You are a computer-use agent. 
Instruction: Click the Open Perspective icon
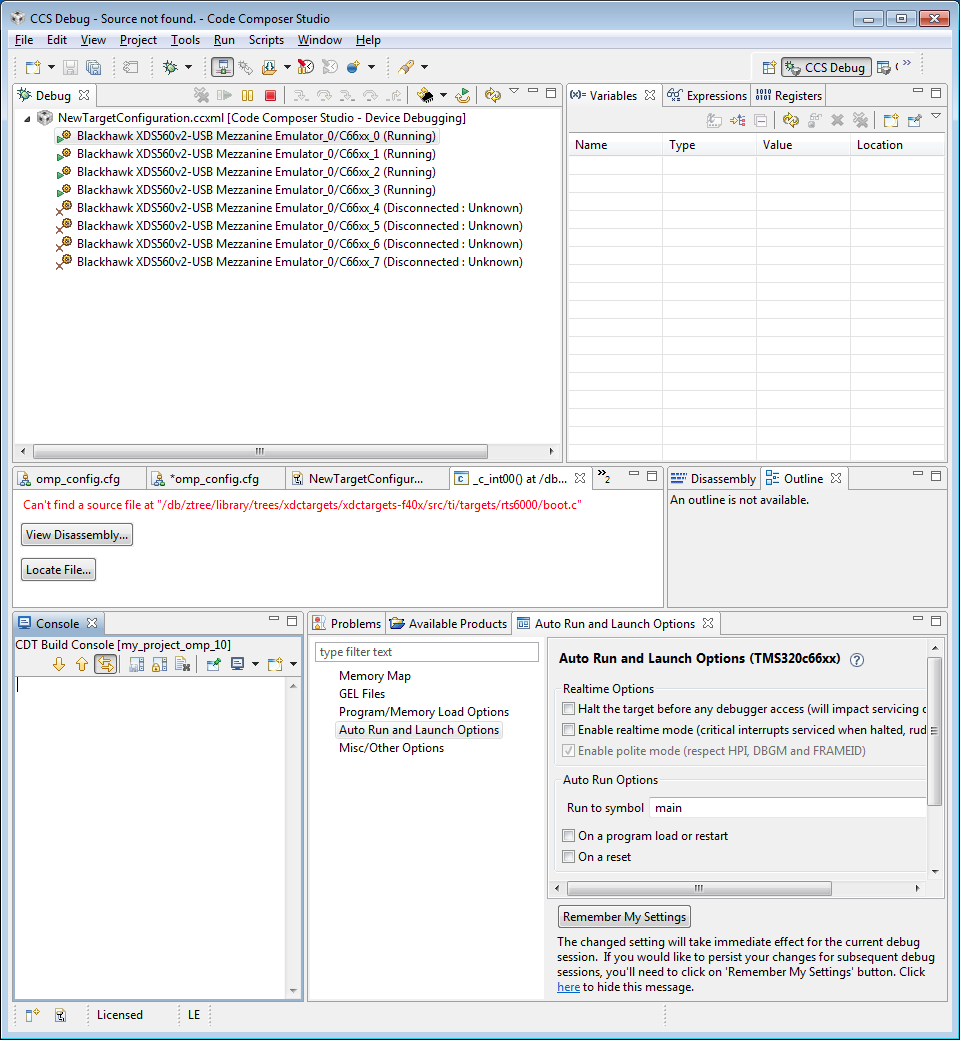click(769, 67)
